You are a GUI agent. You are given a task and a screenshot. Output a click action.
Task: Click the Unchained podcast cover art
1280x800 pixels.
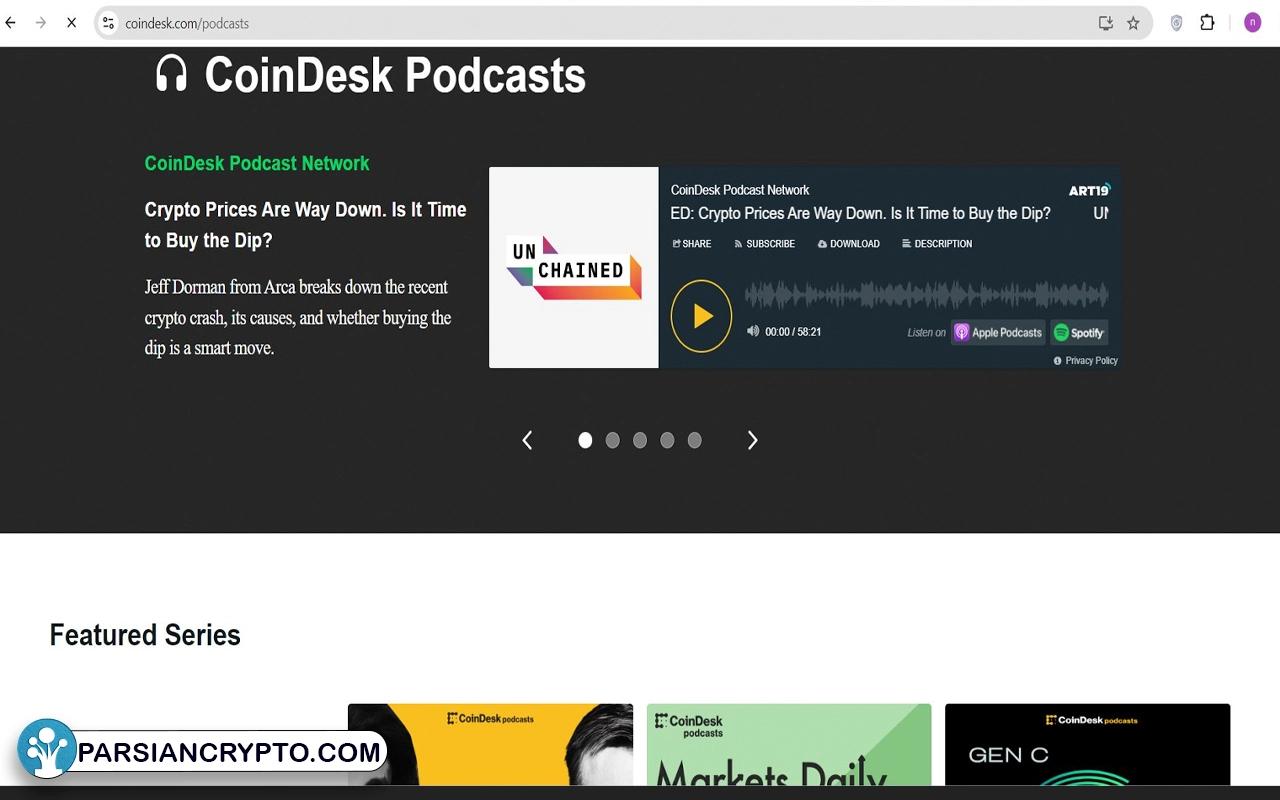pos(574,267)
